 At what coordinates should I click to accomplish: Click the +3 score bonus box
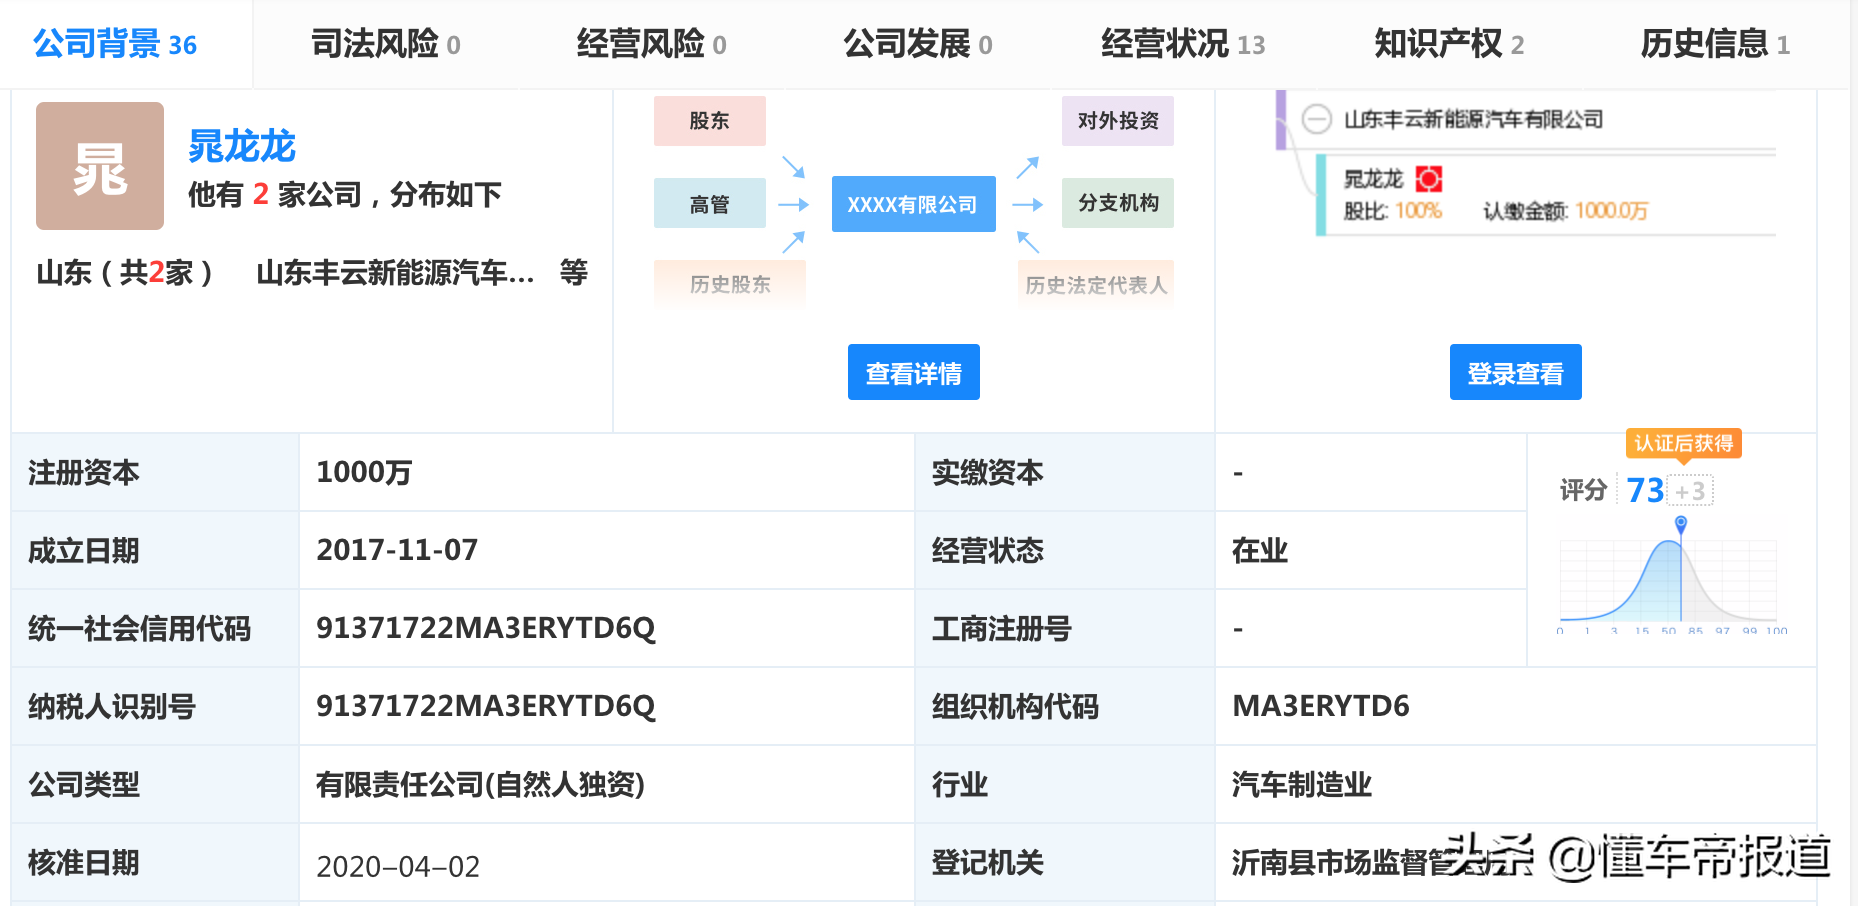[x=1691, y=491]
